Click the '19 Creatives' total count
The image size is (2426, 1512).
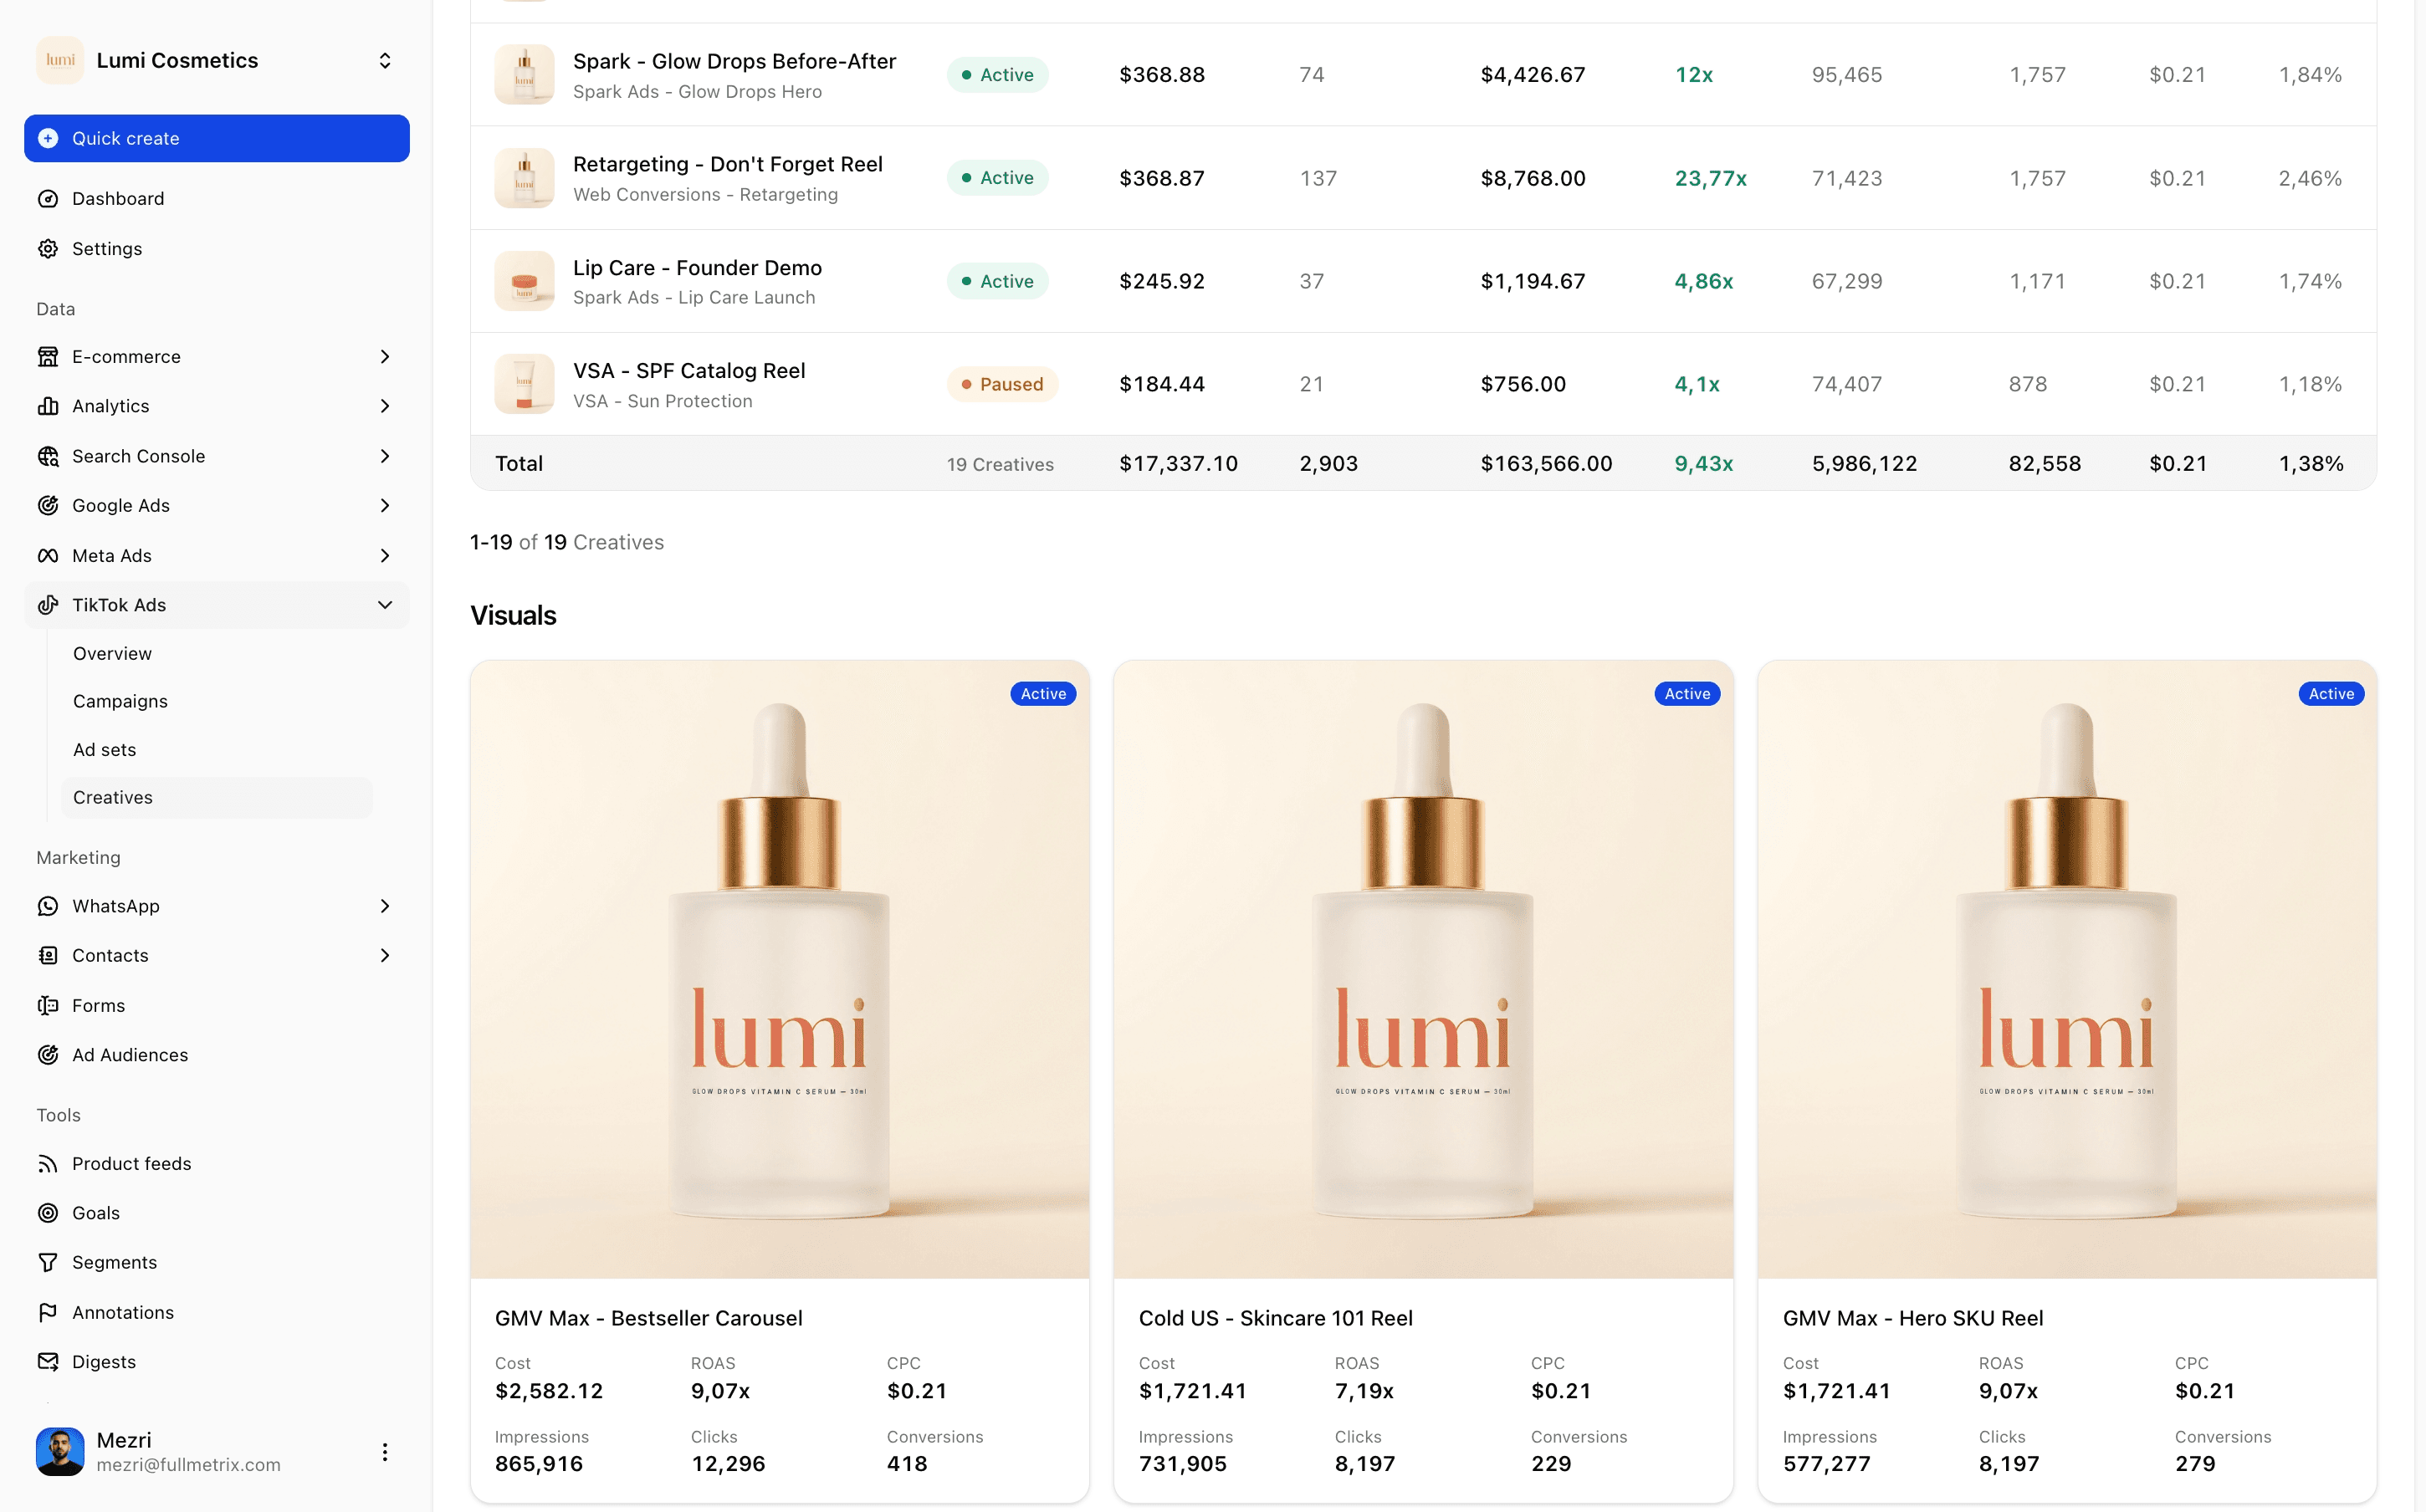[x=1000, y=464]
